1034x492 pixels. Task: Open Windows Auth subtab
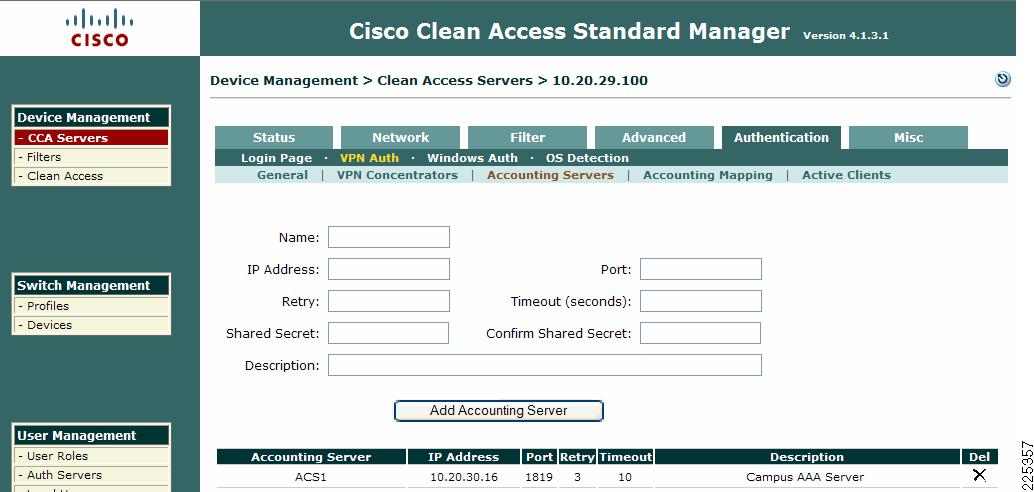point(472,158)
